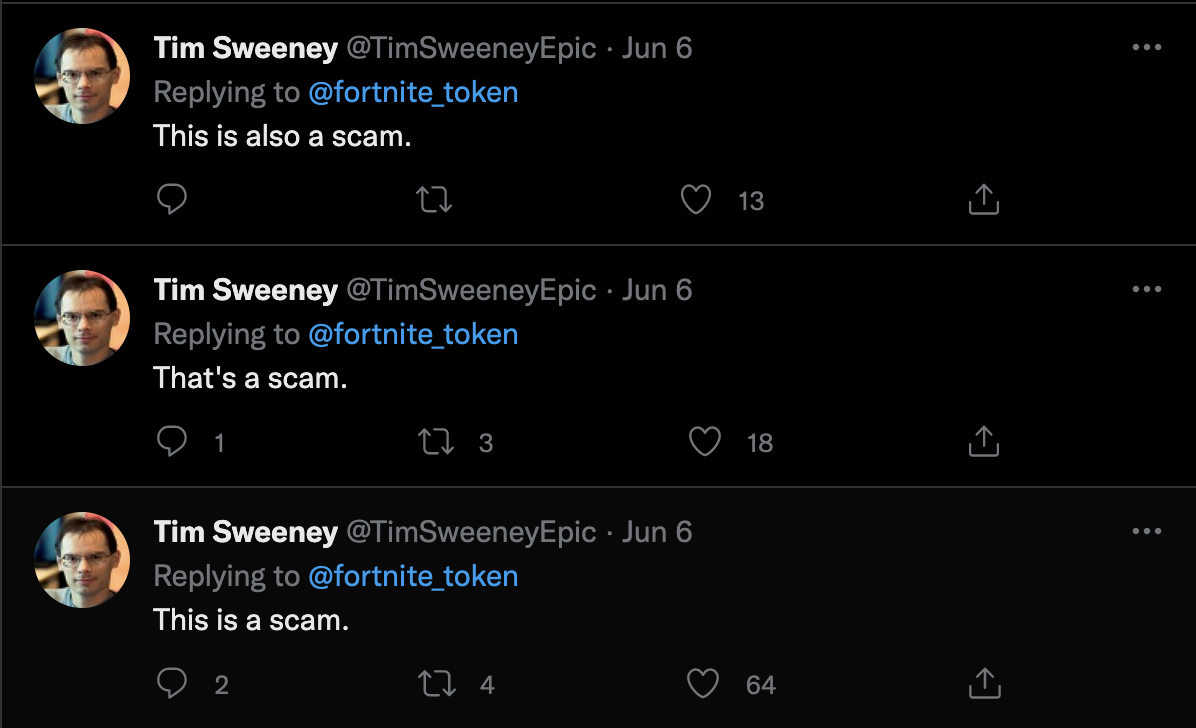The height and width of the screenshot is (728, 1196).
Task: Open @fortnite_token link in the bottom tweet
Action: pyautogui.click(x=413, y=576)
